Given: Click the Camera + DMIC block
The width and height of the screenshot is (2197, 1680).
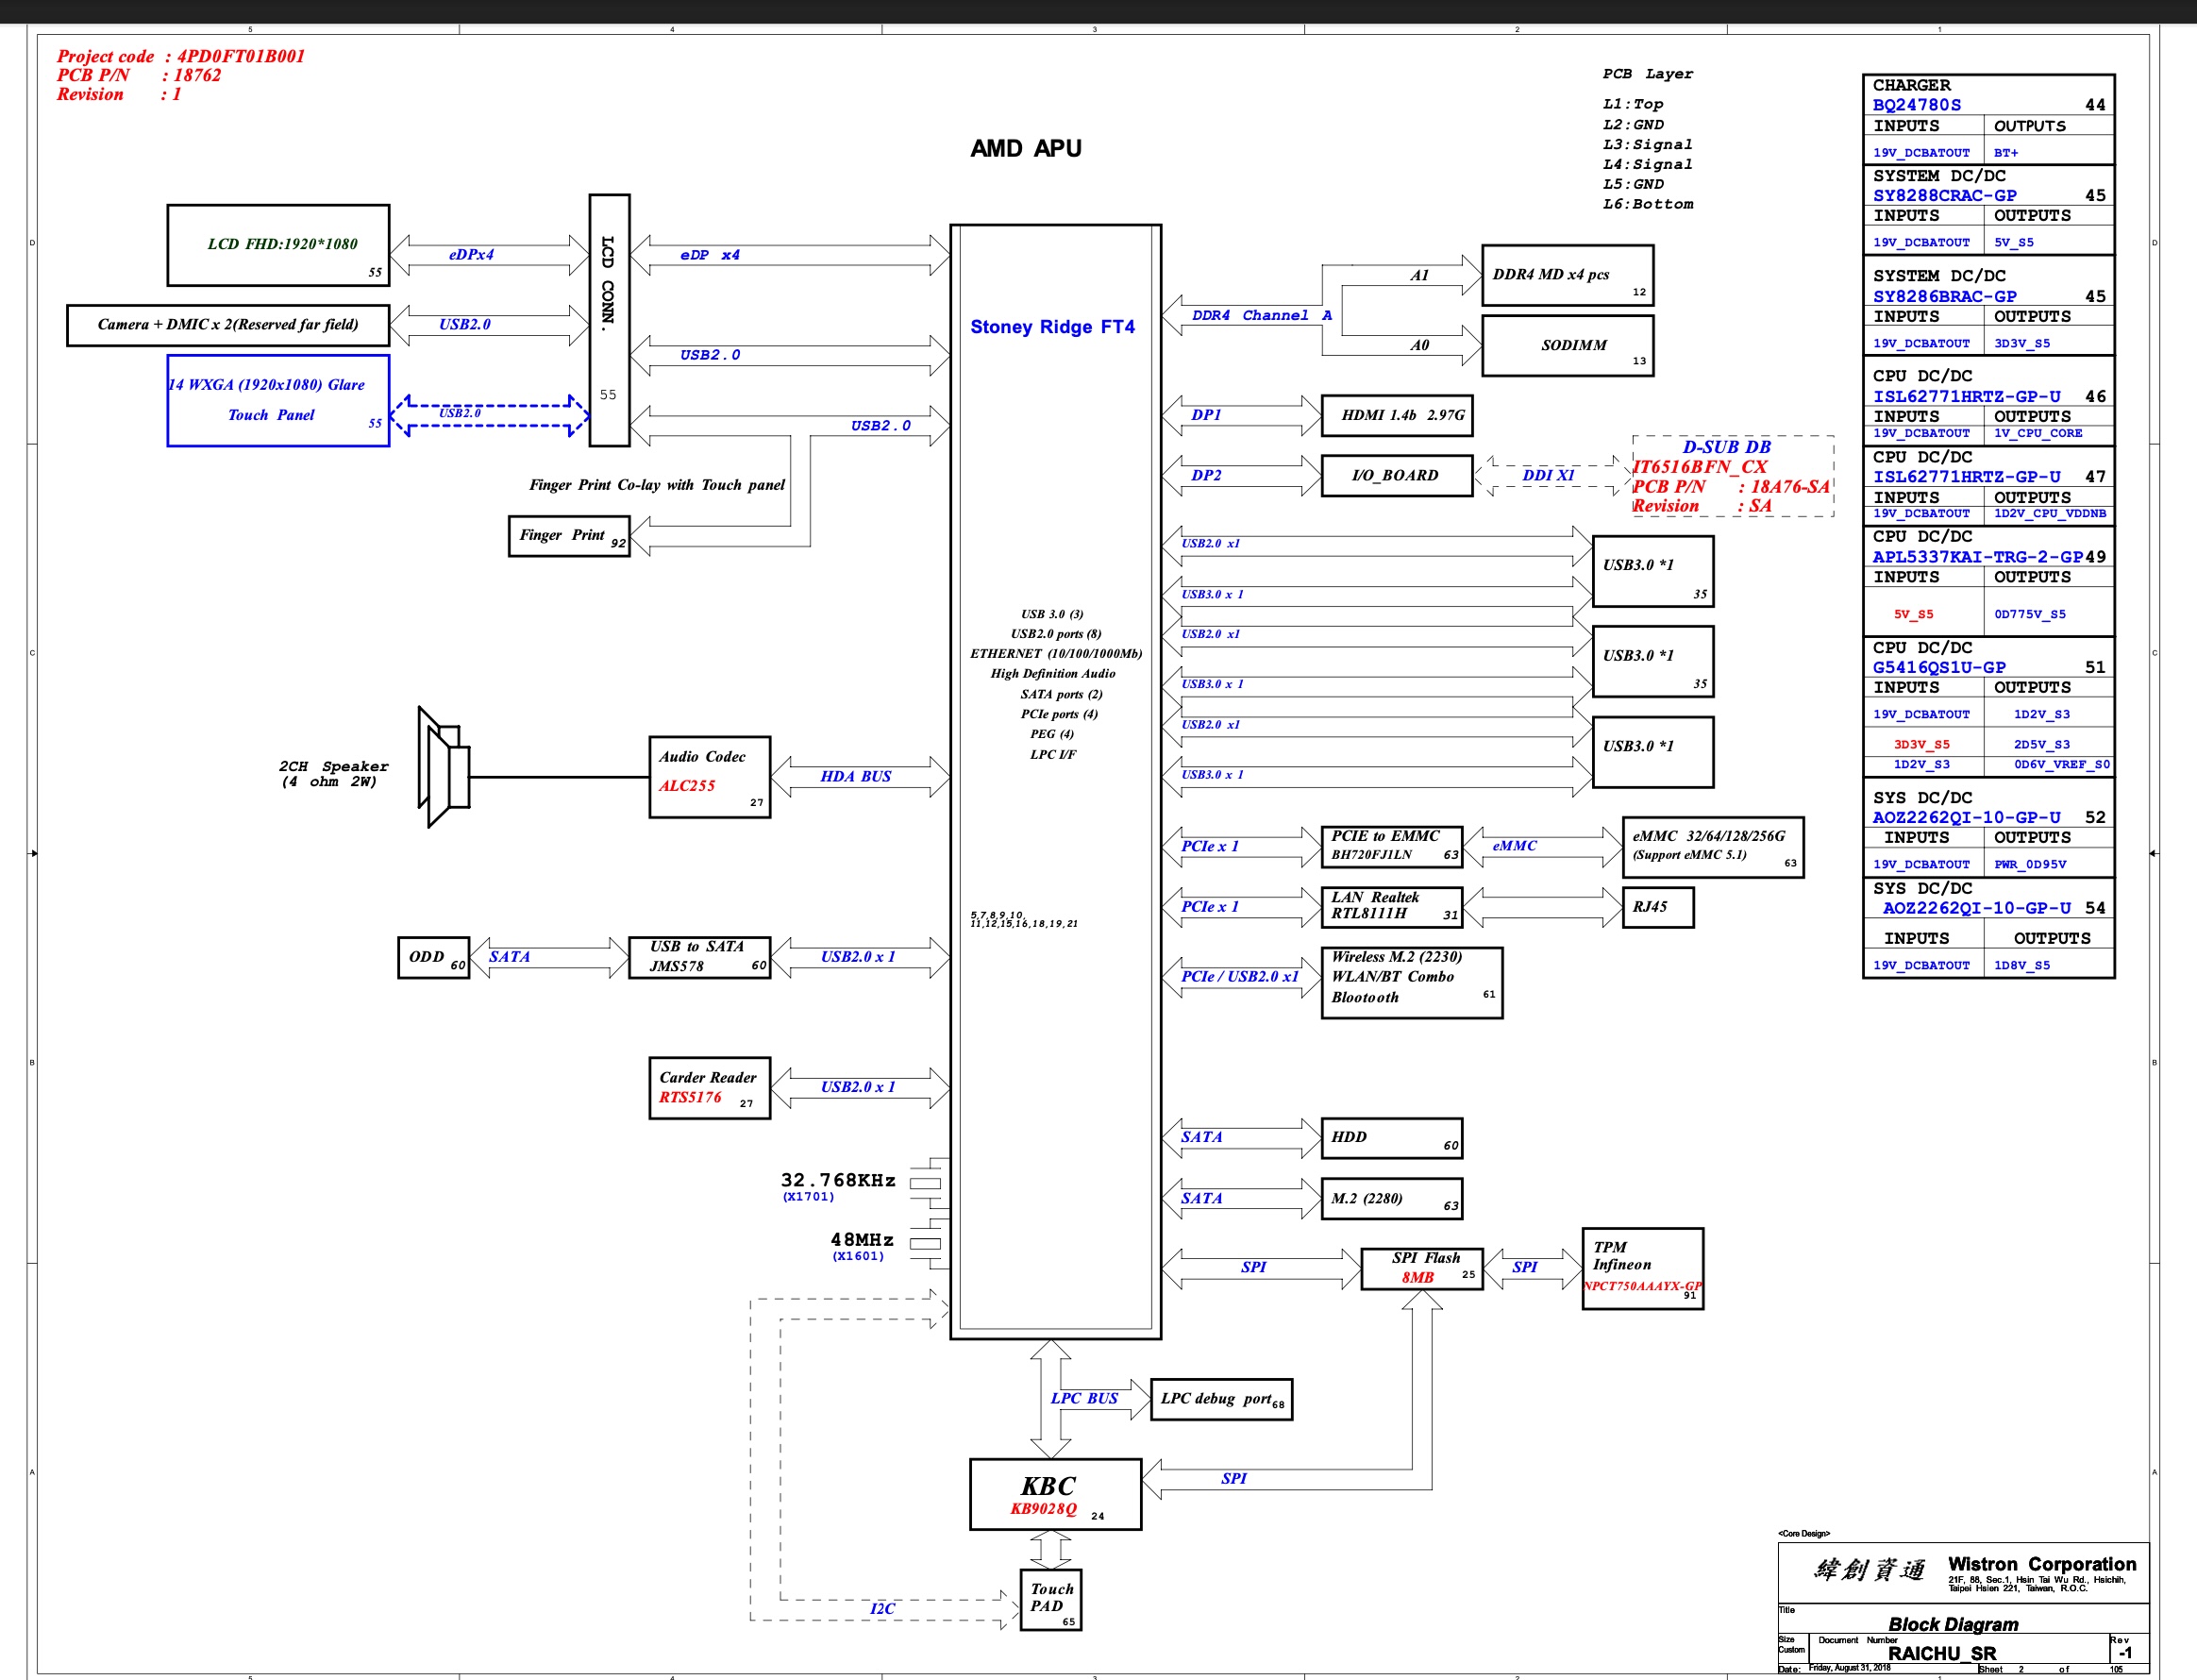Looking at the screenshot, I should coord(227,325).
